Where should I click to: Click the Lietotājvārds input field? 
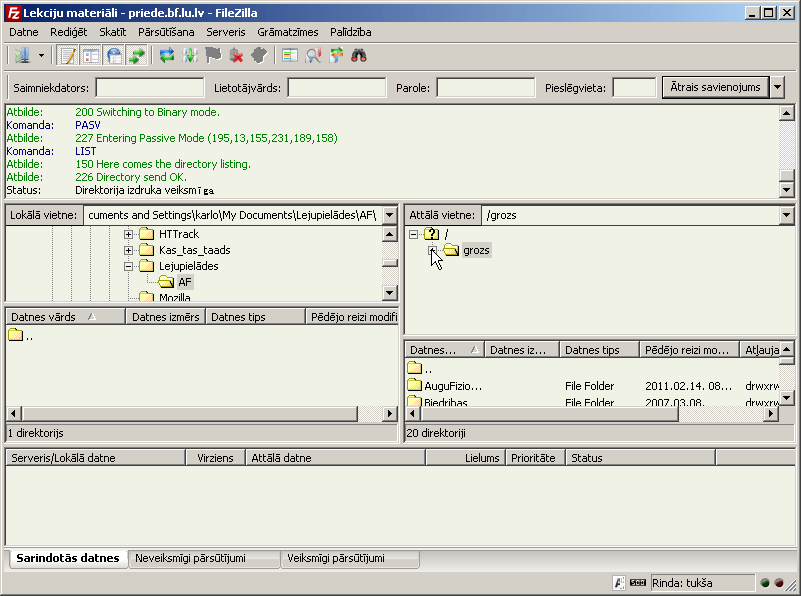tap(337, 88)
